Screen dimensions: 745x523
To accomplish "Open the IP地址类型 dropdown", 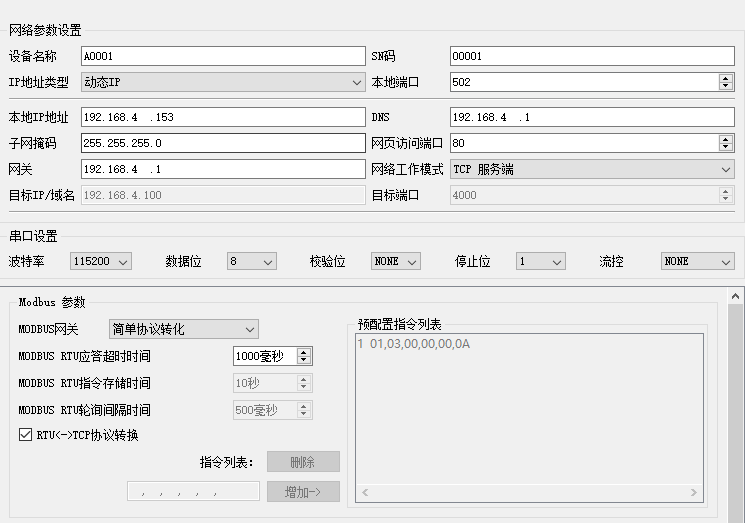I will (222, 82).
